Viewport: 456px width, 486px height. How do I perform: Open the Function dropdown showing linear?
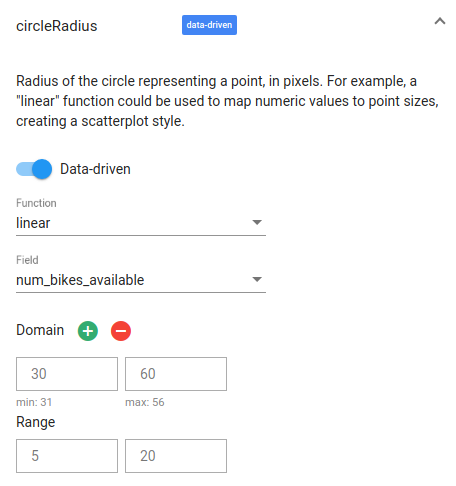141,223
